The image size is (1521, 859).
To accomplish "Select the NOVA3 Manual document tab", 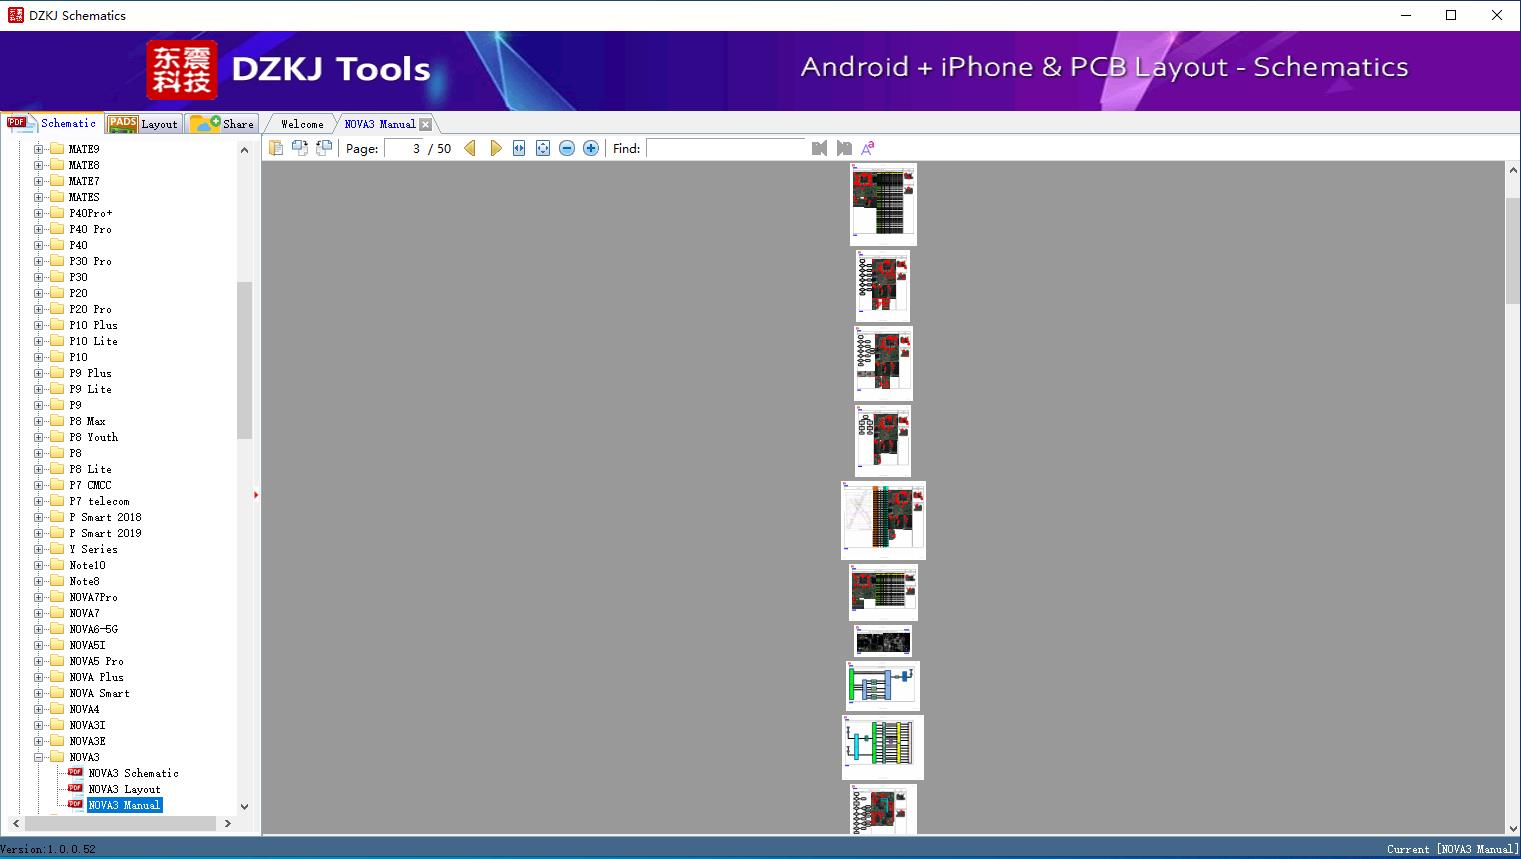I will tap(380, 124).
